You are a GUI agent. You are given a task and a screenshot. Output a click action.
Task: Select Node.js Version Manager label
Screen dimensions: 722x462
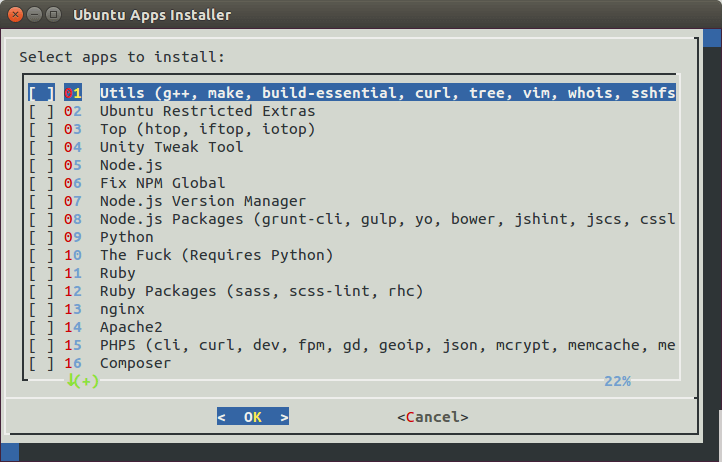[x=203, y=201]
